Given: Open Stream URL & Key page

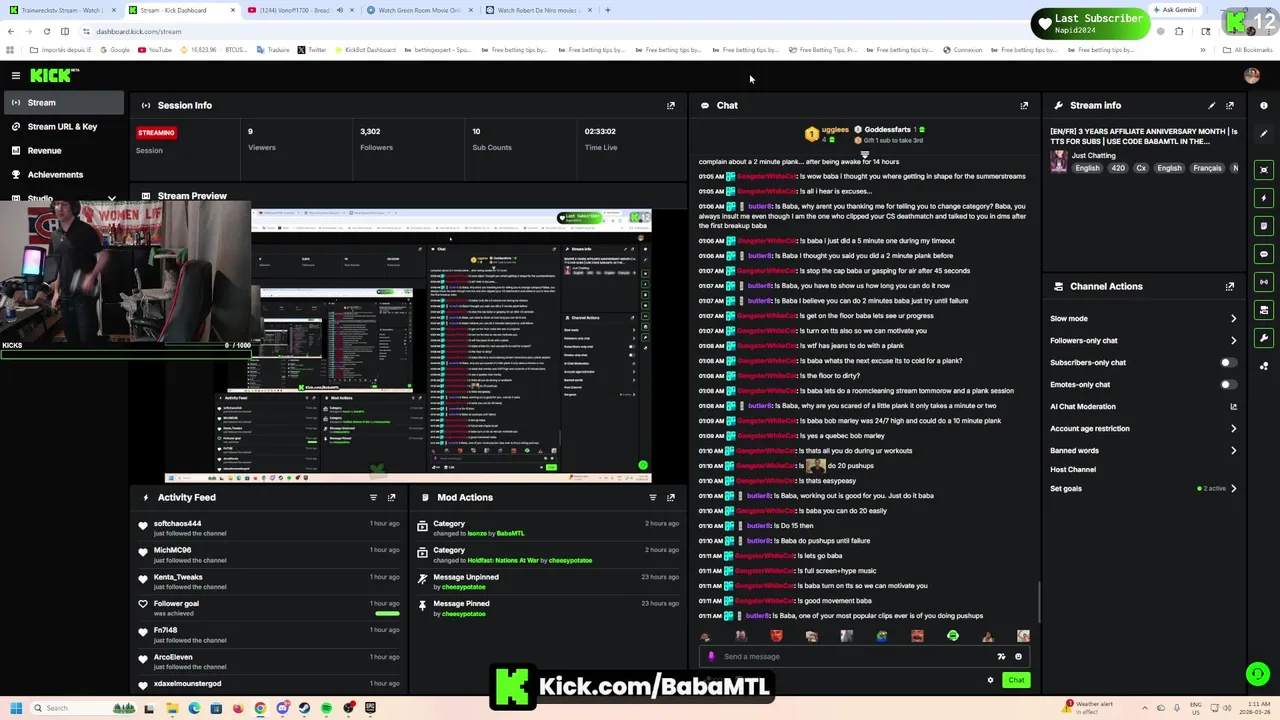Looking at the screenshot, I should click(62, 127).
